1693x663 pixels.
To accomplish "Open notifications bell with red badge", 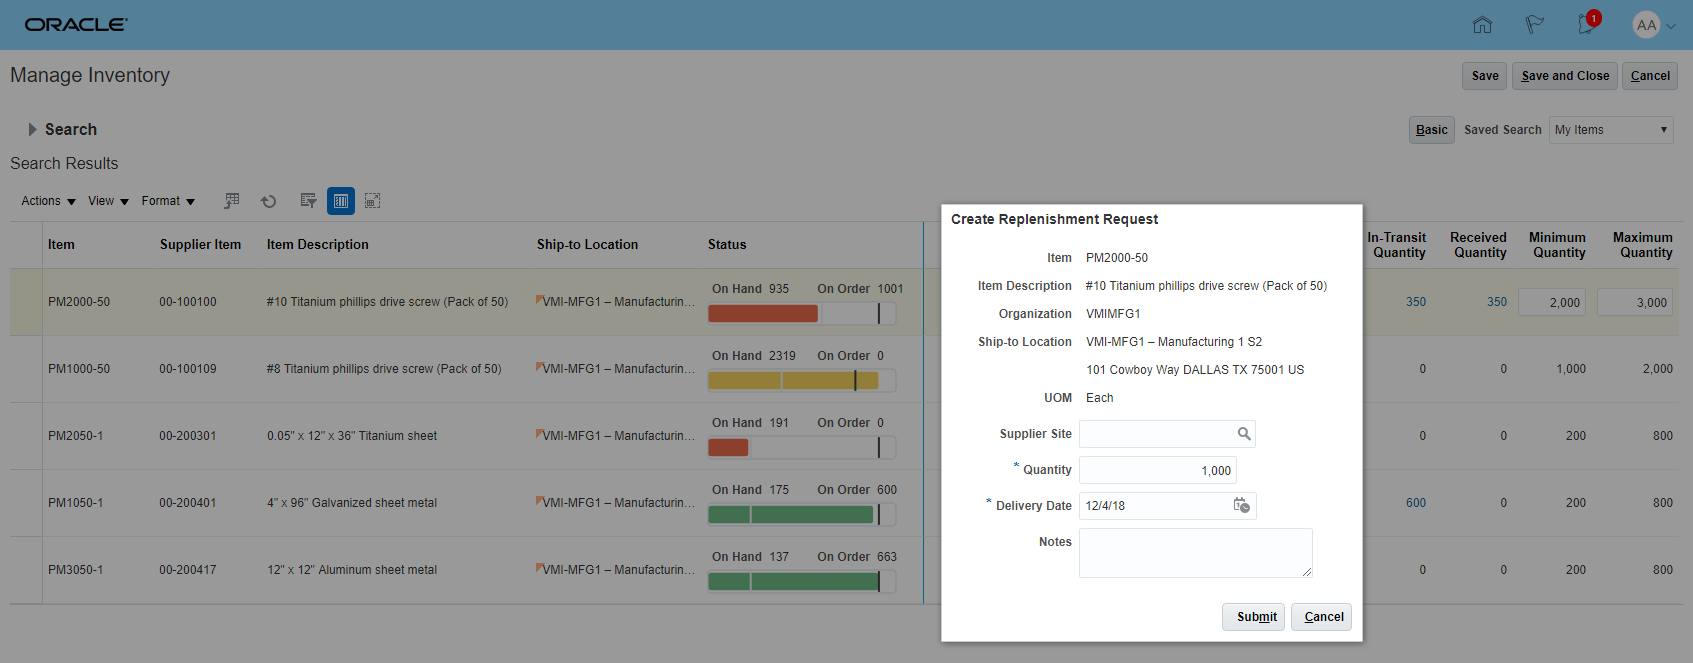I will coord(1588,23).
